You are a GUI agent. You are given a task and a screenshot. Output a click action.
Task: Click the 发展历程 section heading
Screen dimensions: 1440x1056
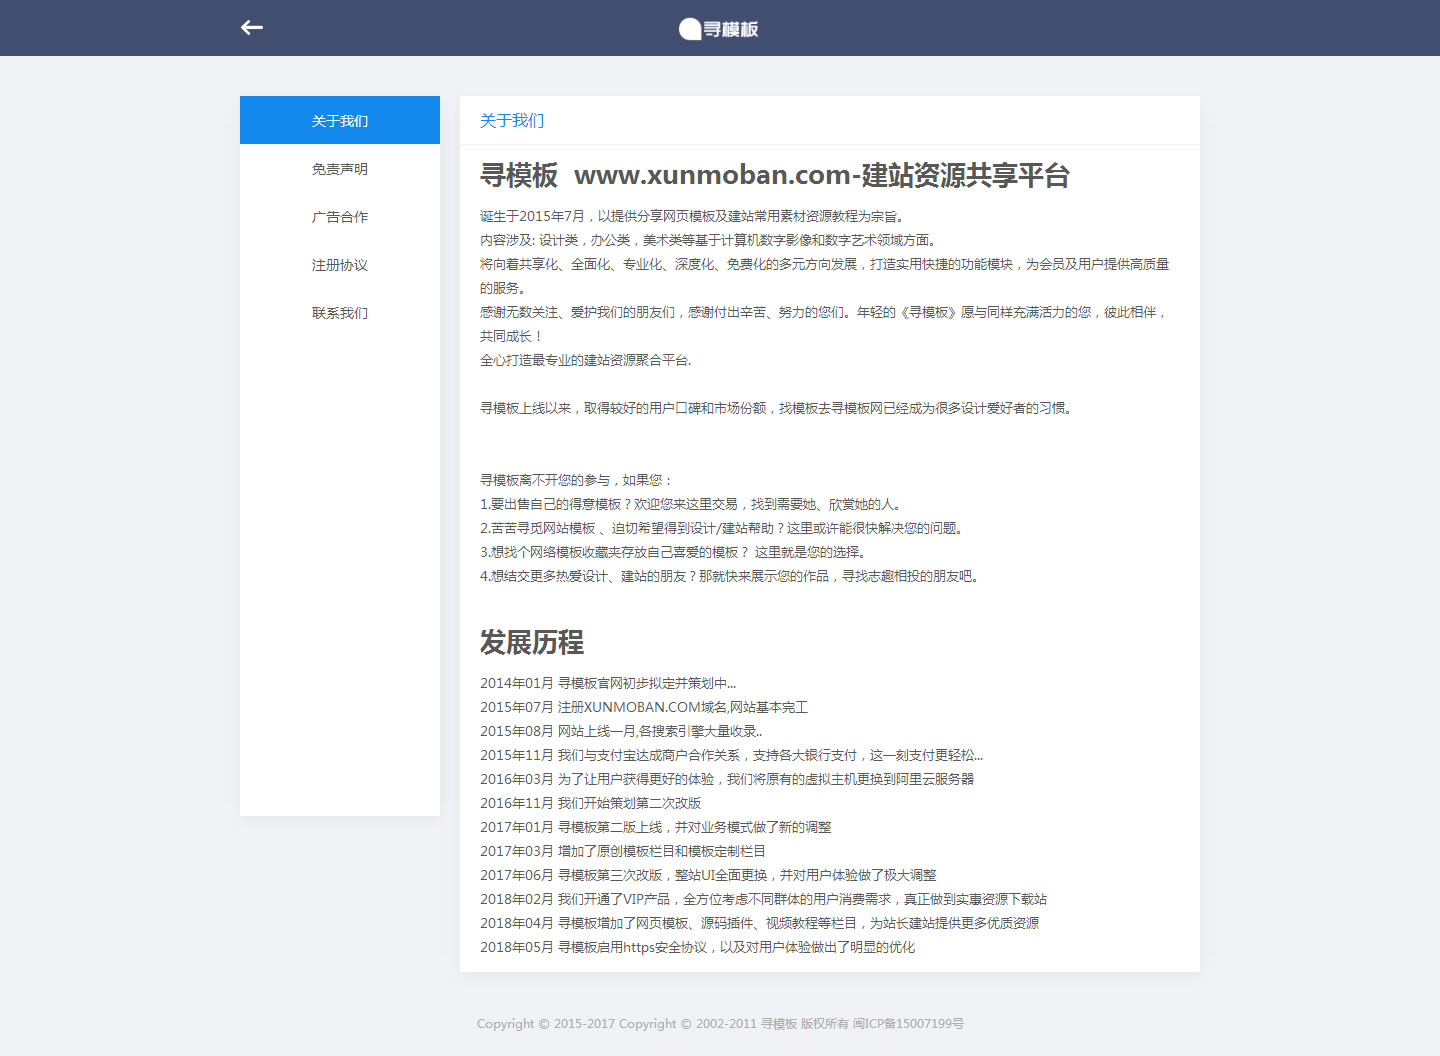pyautogui.click(x=532, y=642)
